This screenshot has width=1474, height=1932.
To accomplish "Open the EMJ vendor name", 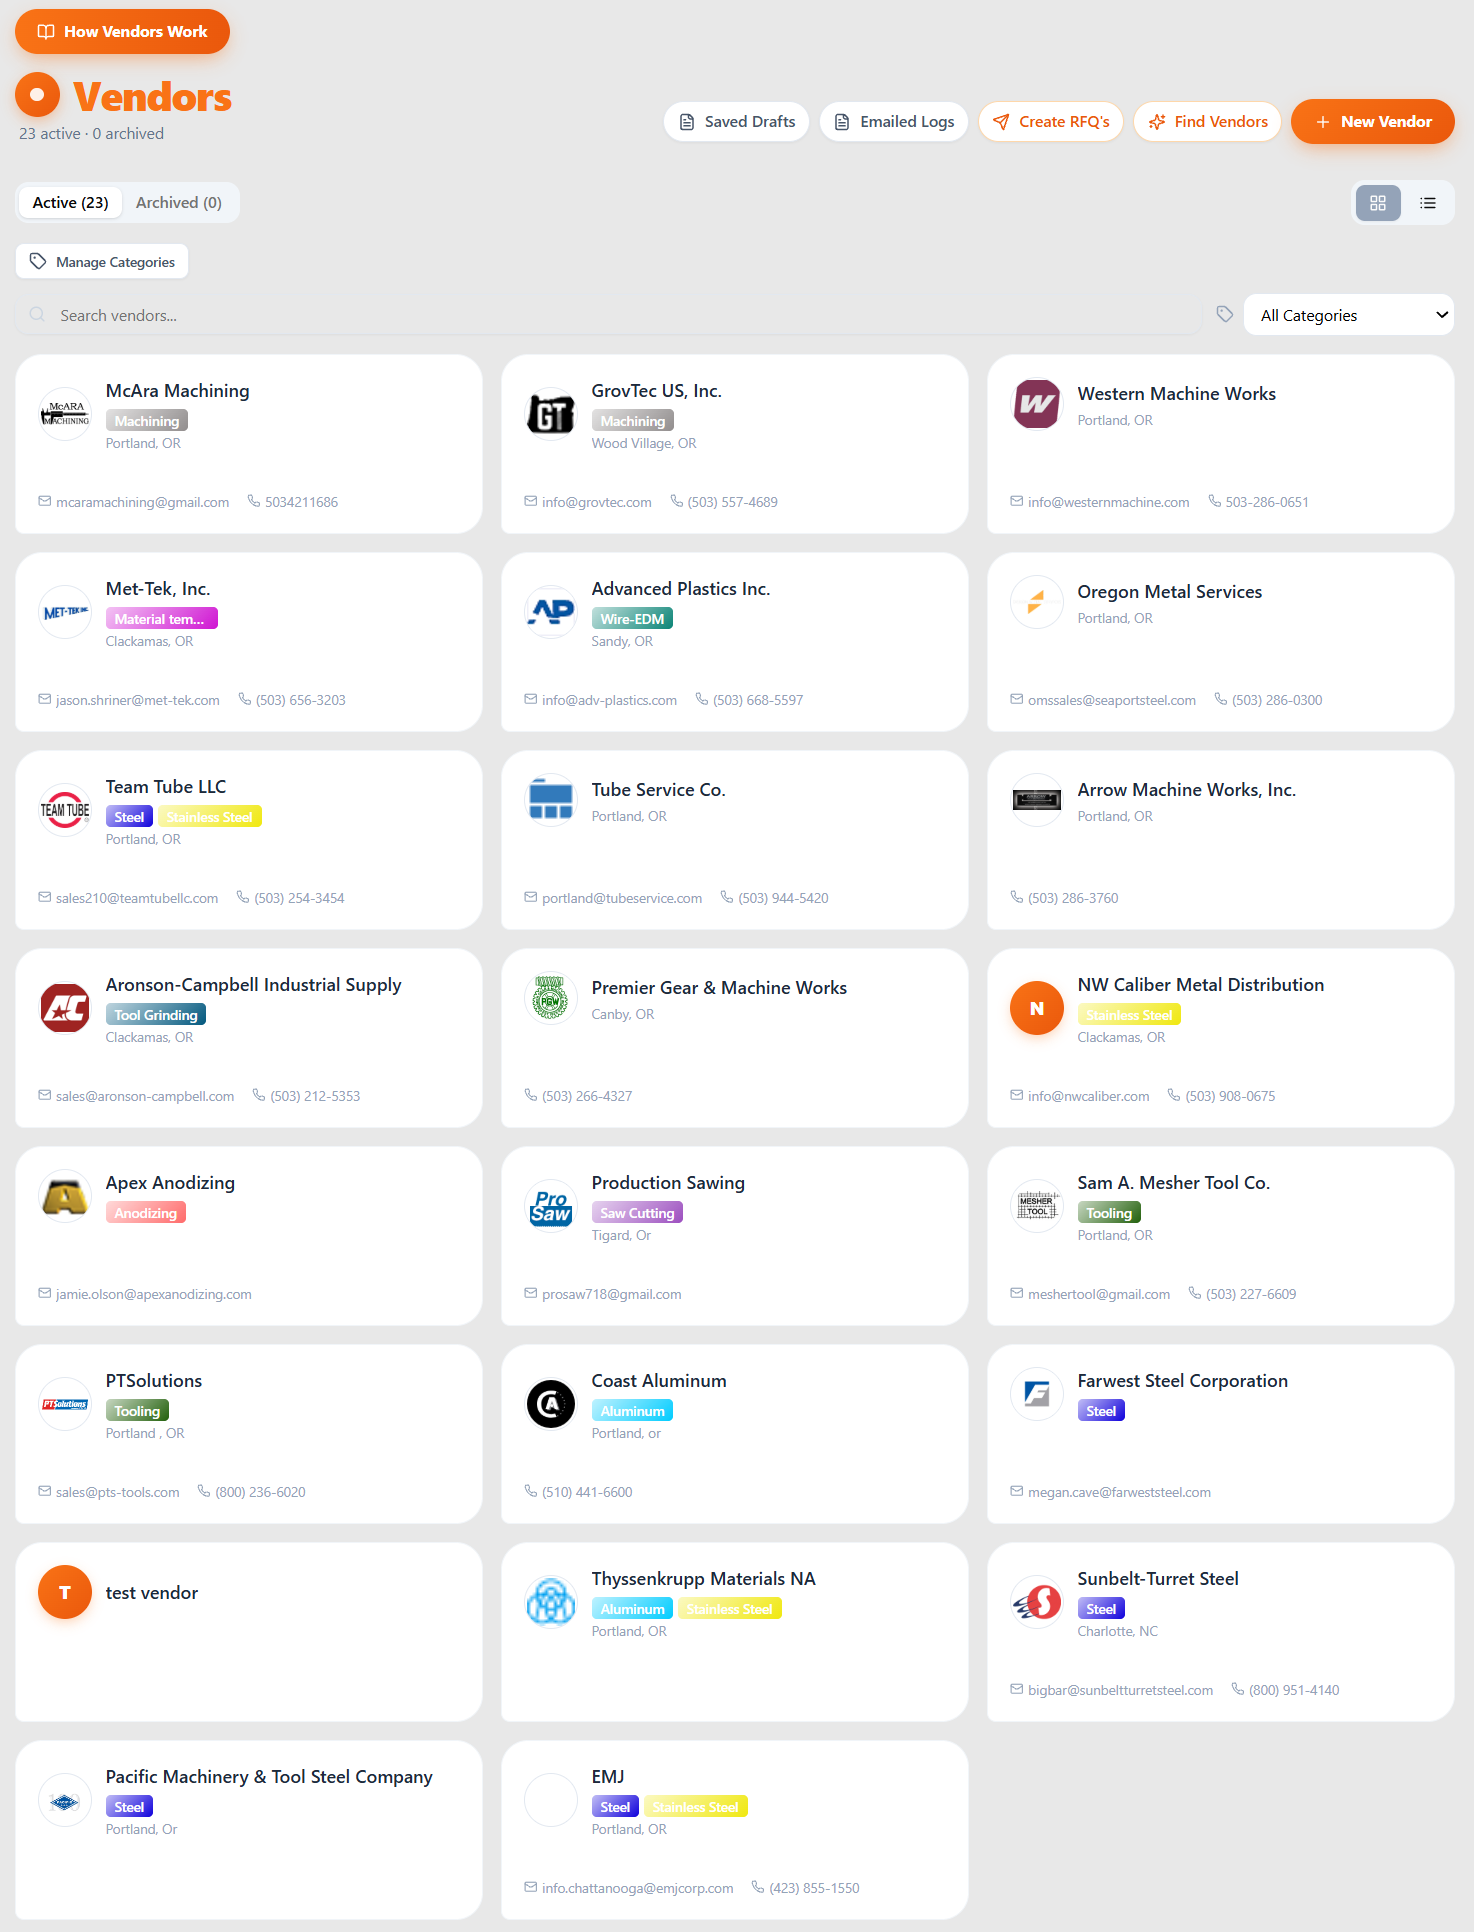I will click(x=608, y=1777).
